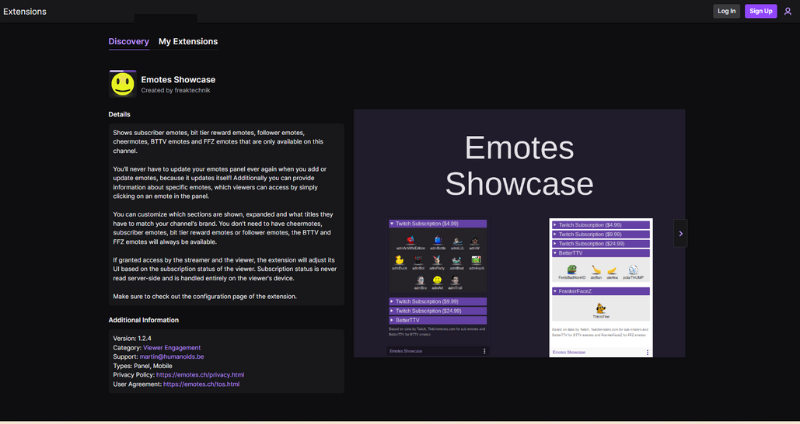800x424 pixels.
Task: Open the light panel's three-dot menu
Action: [647, 351]
